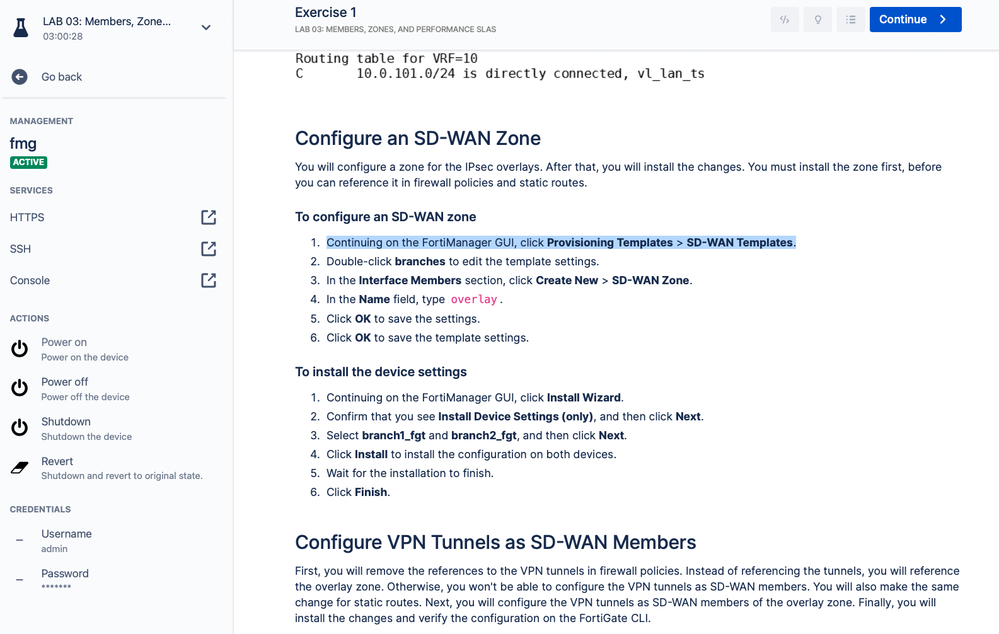Open HTTPS service external link icon
Viewport: 999px width, 634px height.
(208, 217)
